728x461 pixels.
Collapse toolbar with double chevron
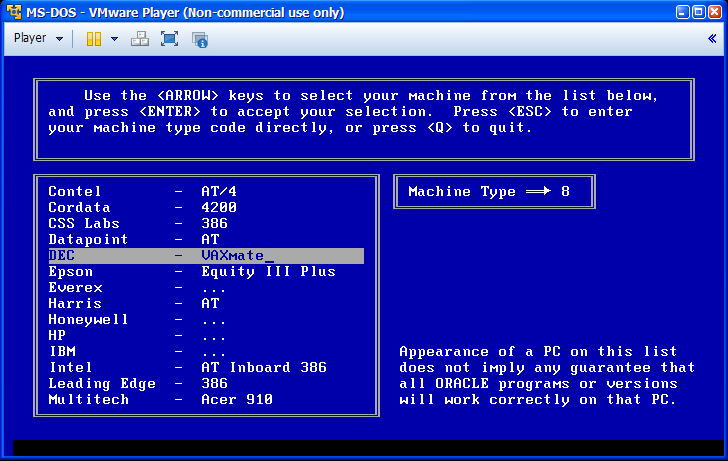[712, 39]
